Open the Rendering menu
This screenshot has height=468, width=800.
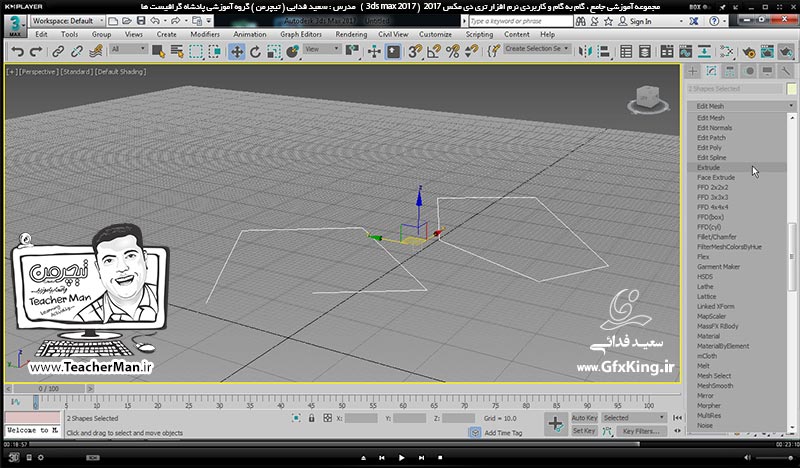pos(351,34)
